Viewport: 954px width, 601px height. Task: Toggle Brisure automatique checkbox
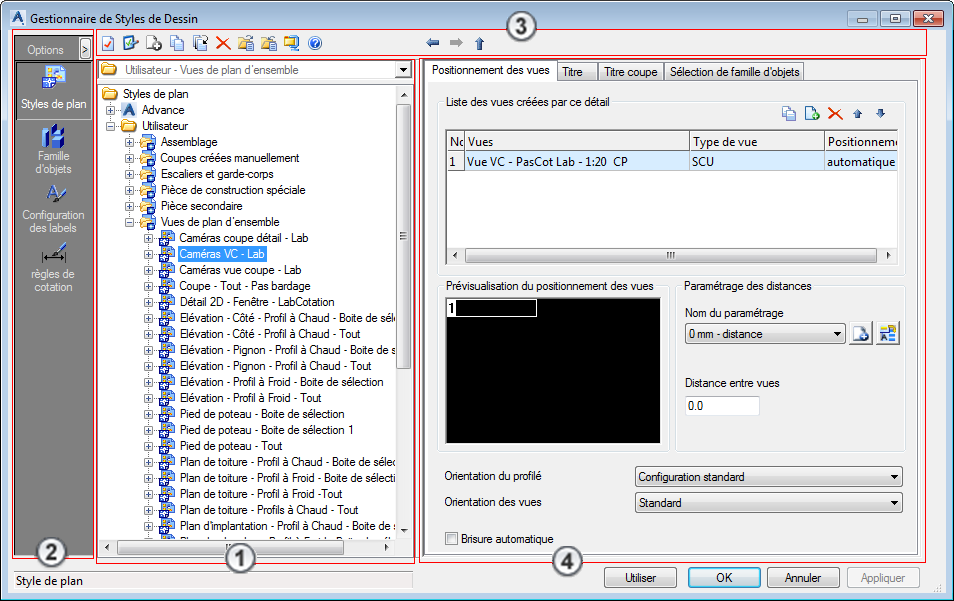(451, 539)
